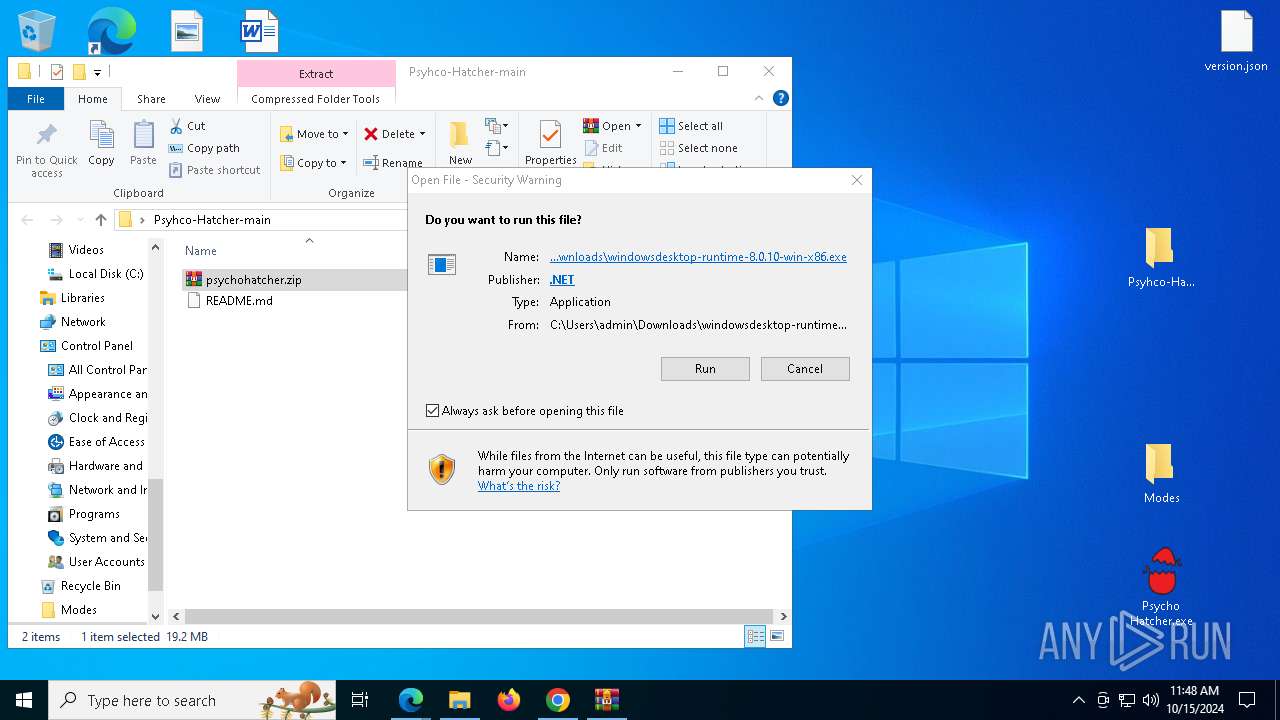Switch to large icons view in status bar
Viewport: 1280px width, 720px height.
(776, 636)
